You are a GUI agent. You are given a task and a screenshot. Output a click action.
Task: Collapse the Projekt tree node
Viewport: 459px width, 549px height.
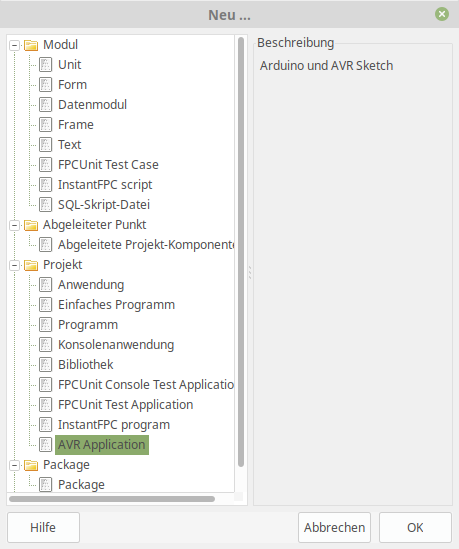point(15,265)
